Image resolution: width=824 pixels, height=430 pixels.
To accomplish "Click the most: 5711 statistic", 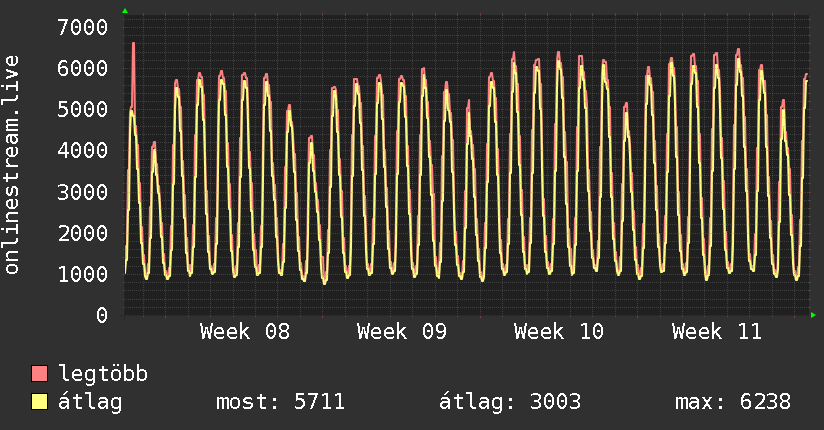I will click(280, 403).
